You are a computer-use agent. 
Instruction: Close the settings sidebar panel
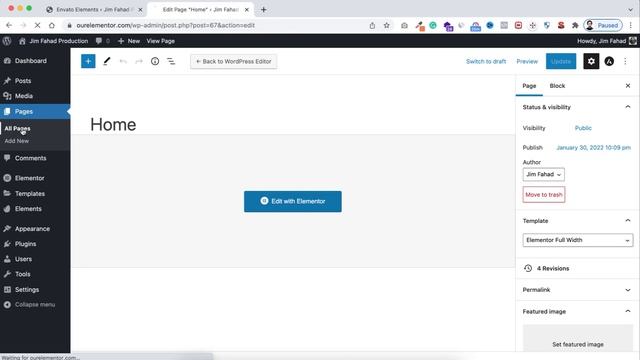tap(628, 86)
